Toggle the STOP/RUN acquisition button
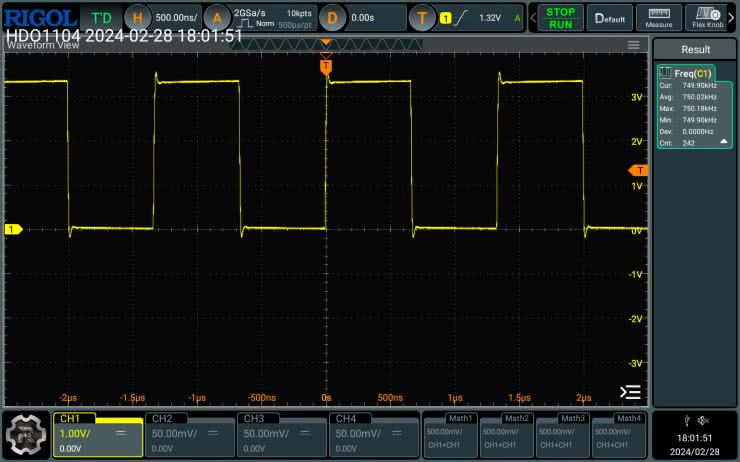The height and width of the screenshot is (462, 740). tap(559, 17)
